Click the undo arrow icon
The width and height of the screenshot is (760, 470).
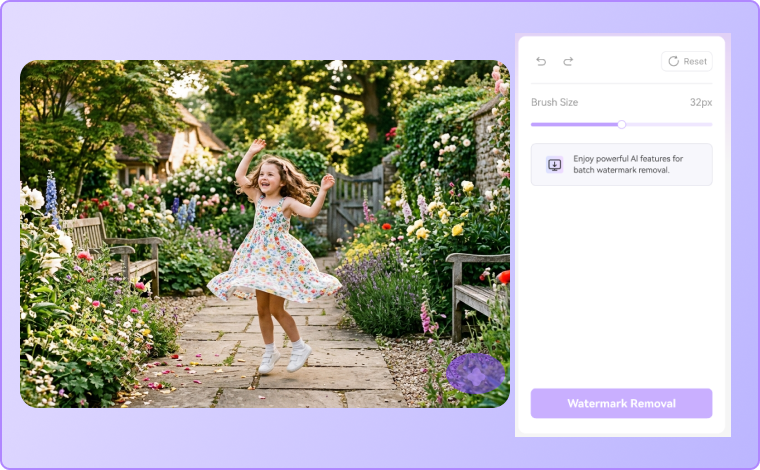541,62
